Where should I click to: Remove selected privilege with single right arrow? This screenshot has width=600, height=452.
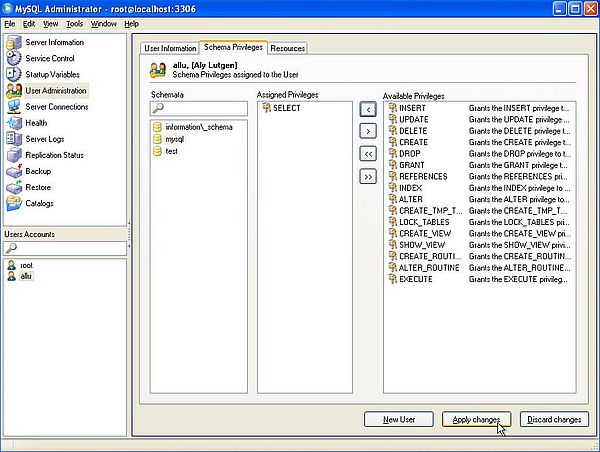pos(368,131)
